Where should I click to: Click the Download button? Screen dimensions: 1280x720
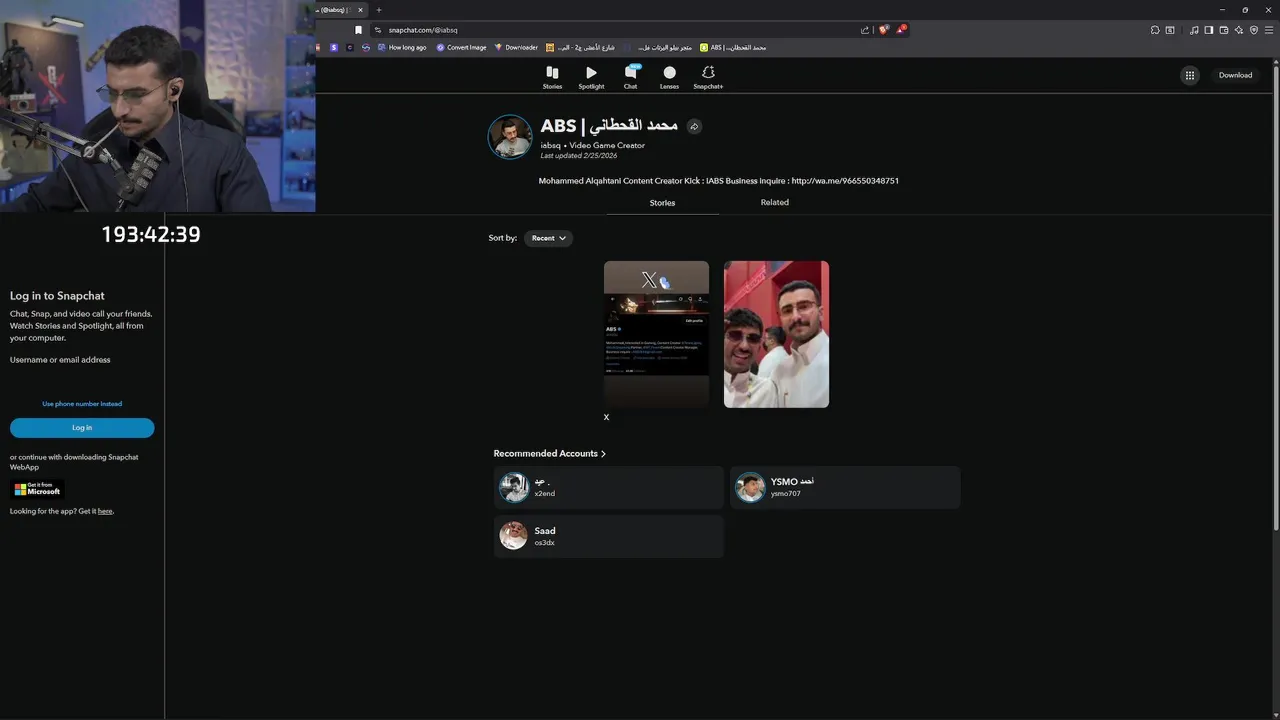click(1235, 75)
